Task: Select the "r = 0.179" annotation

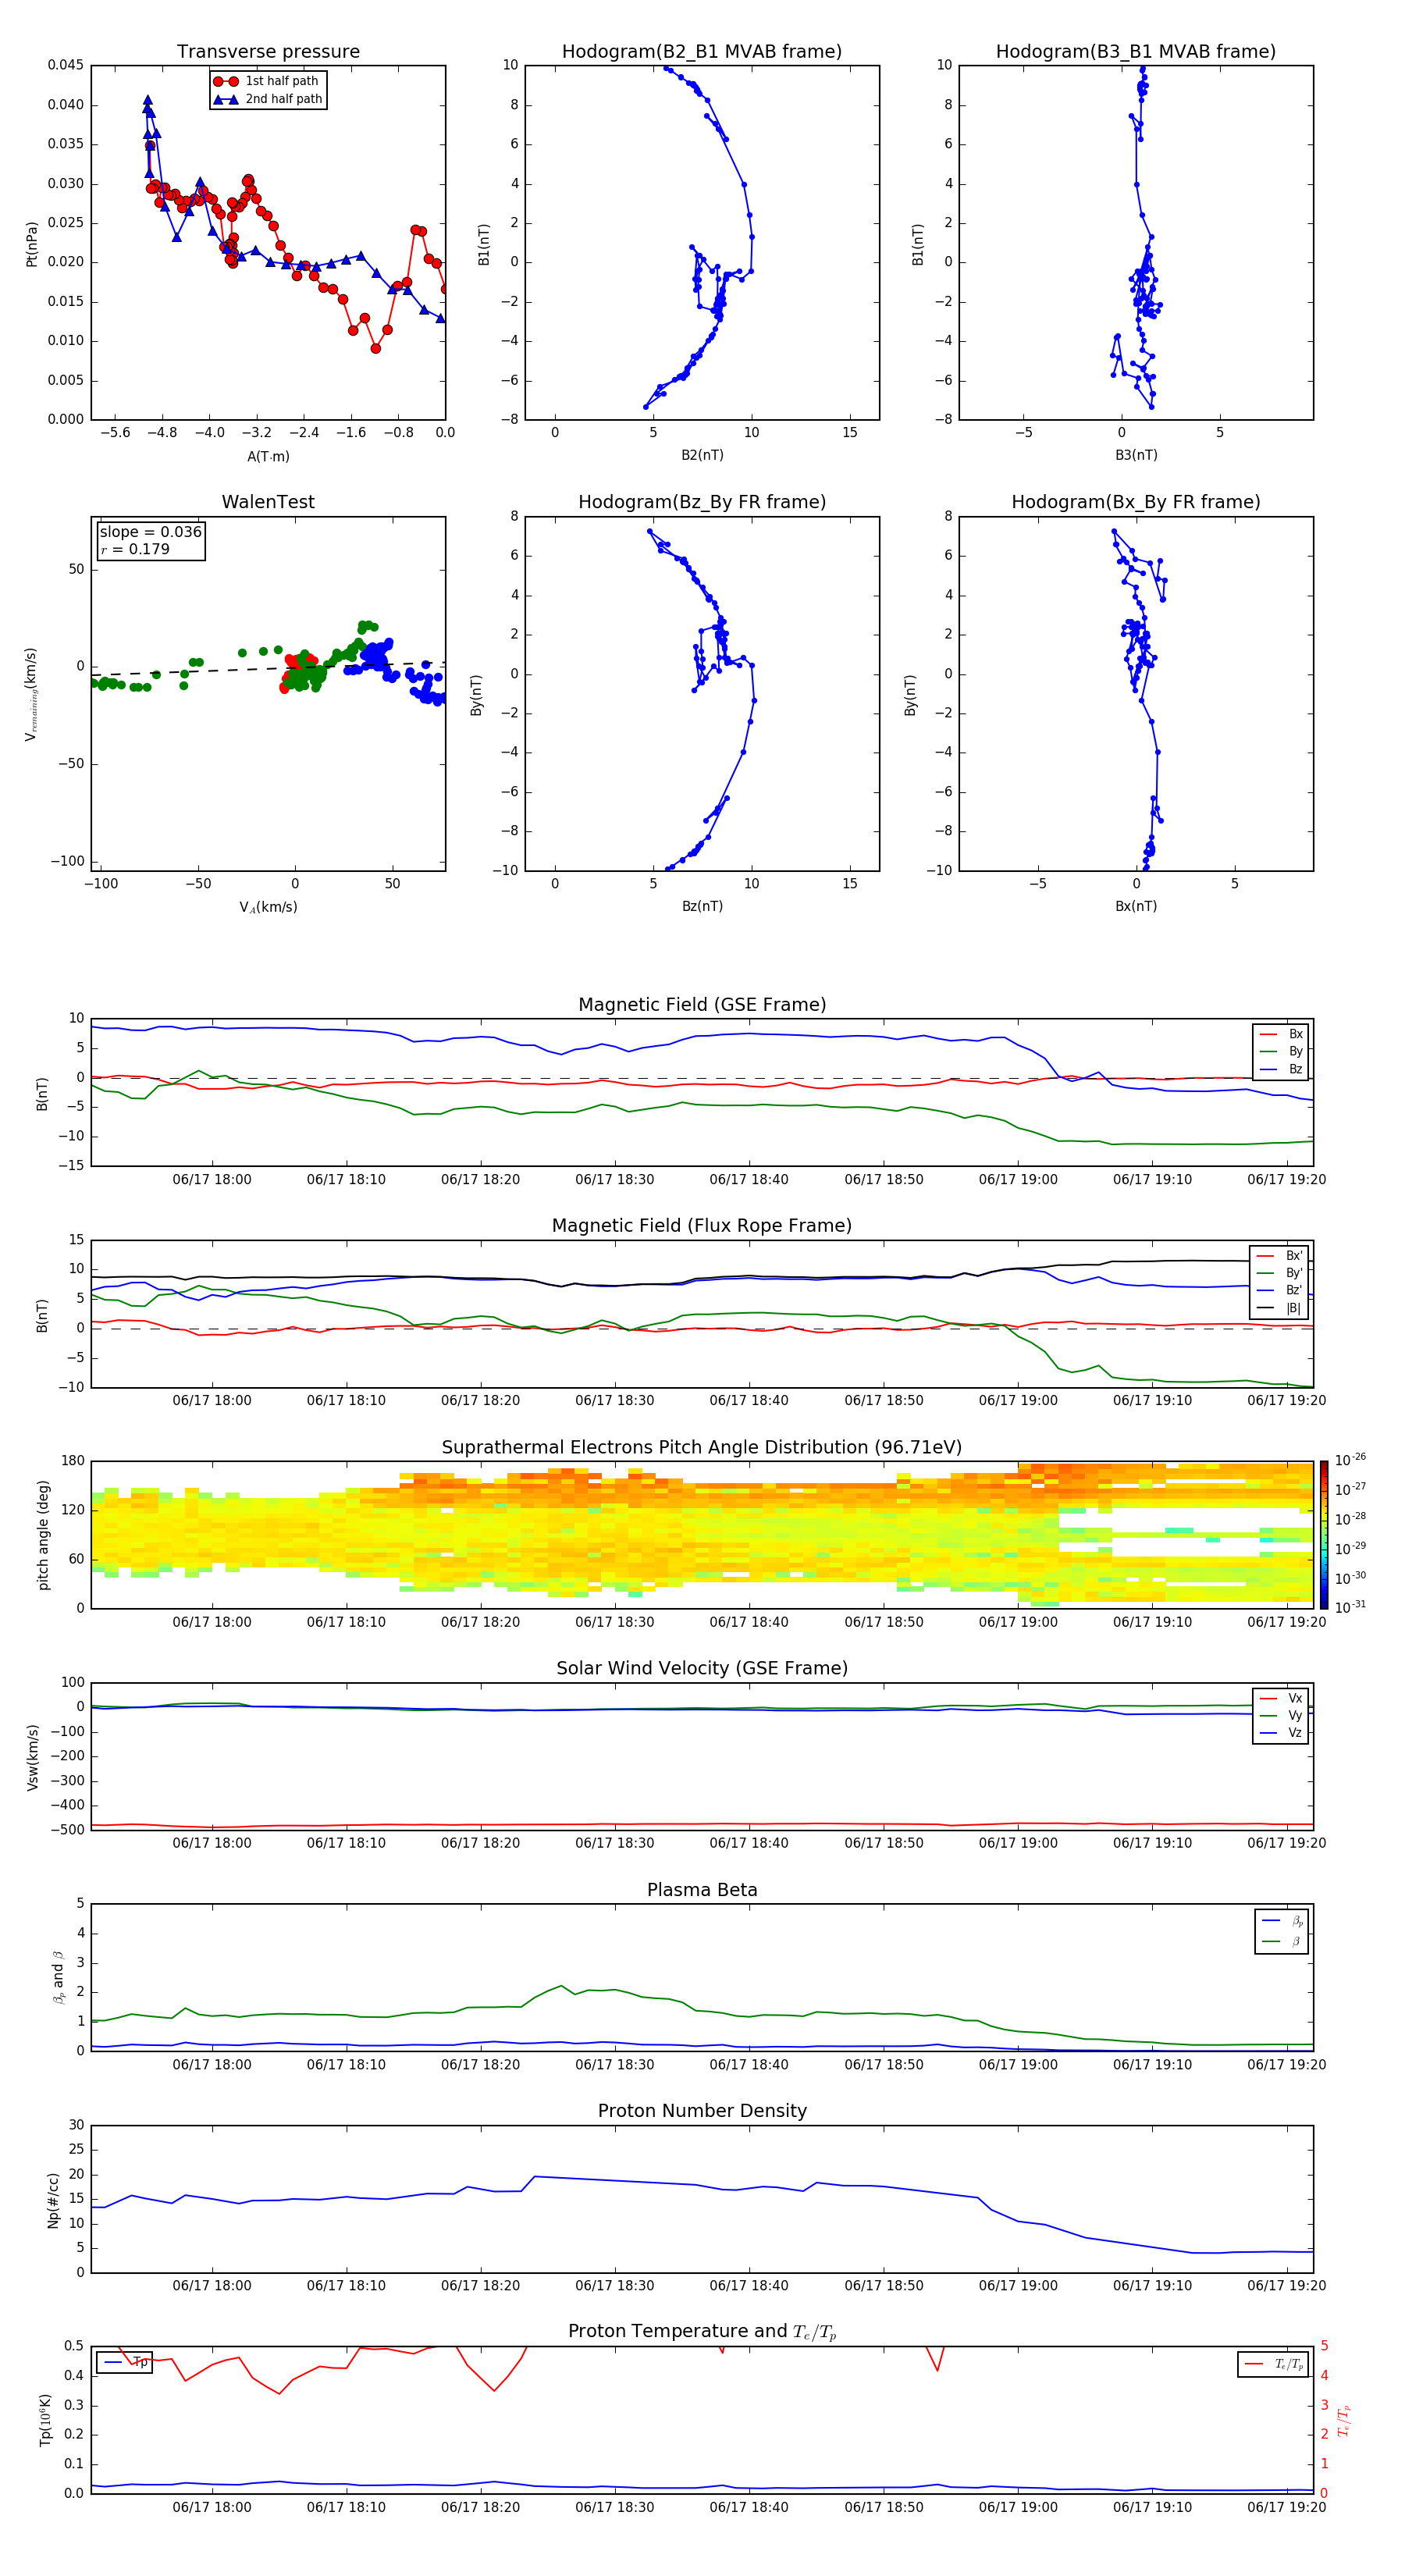Action: 135,549
